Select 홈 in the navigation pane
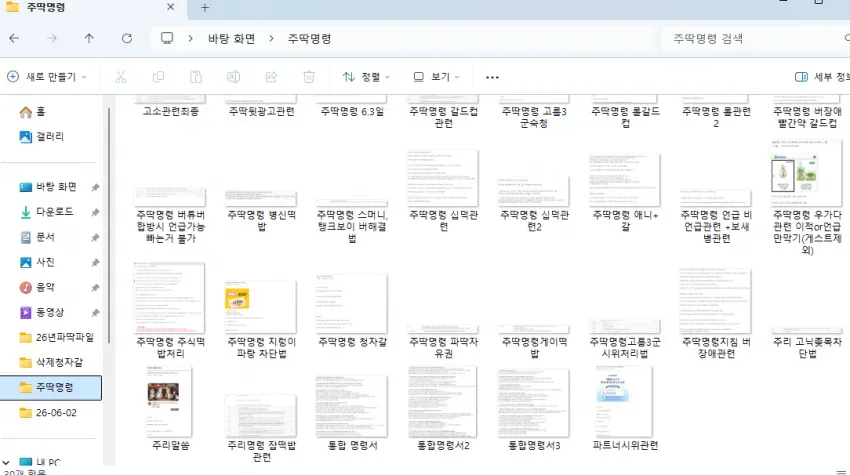Screen dimensions: 850x475 33,112
